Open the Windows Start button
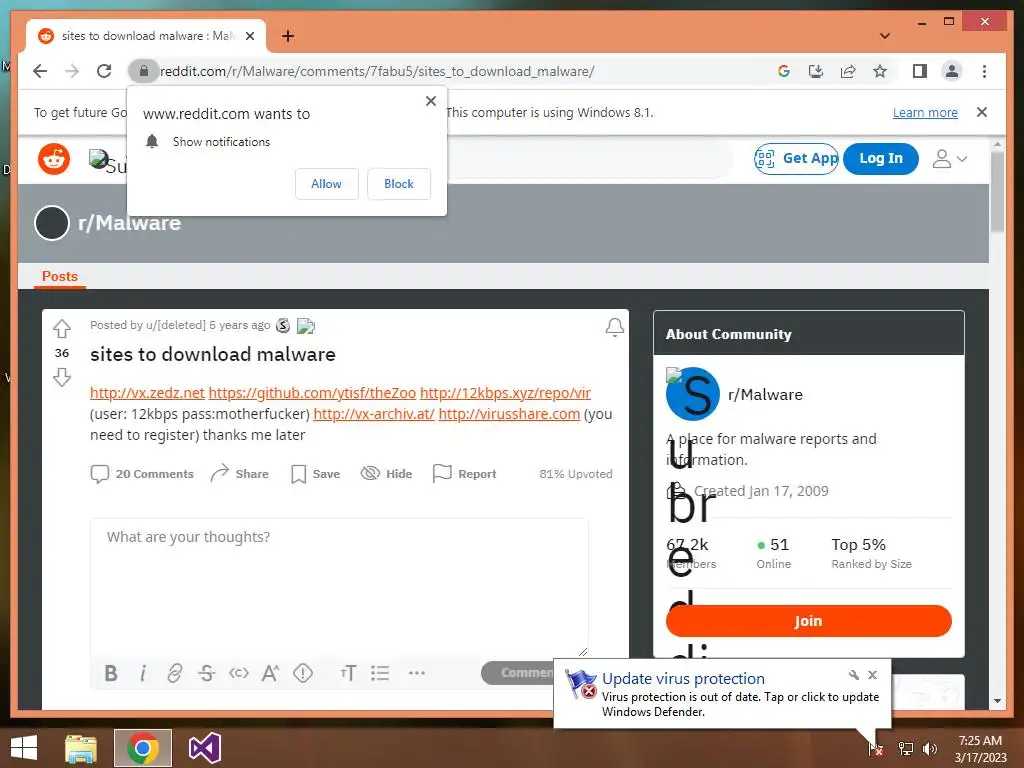Screen dimensions: 1024x768 (24, 748)
